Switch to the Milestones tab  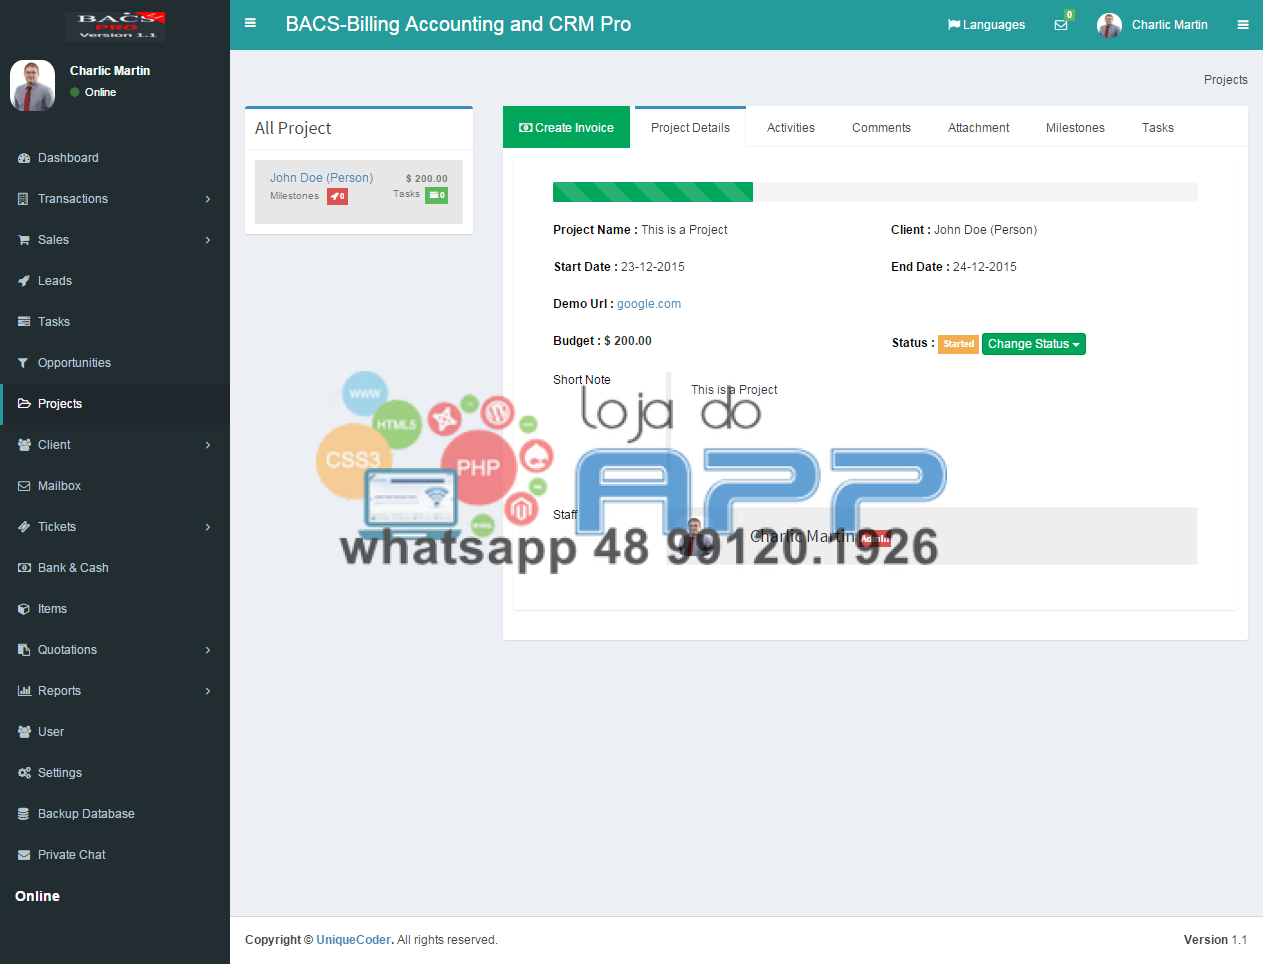(1075, 128)
